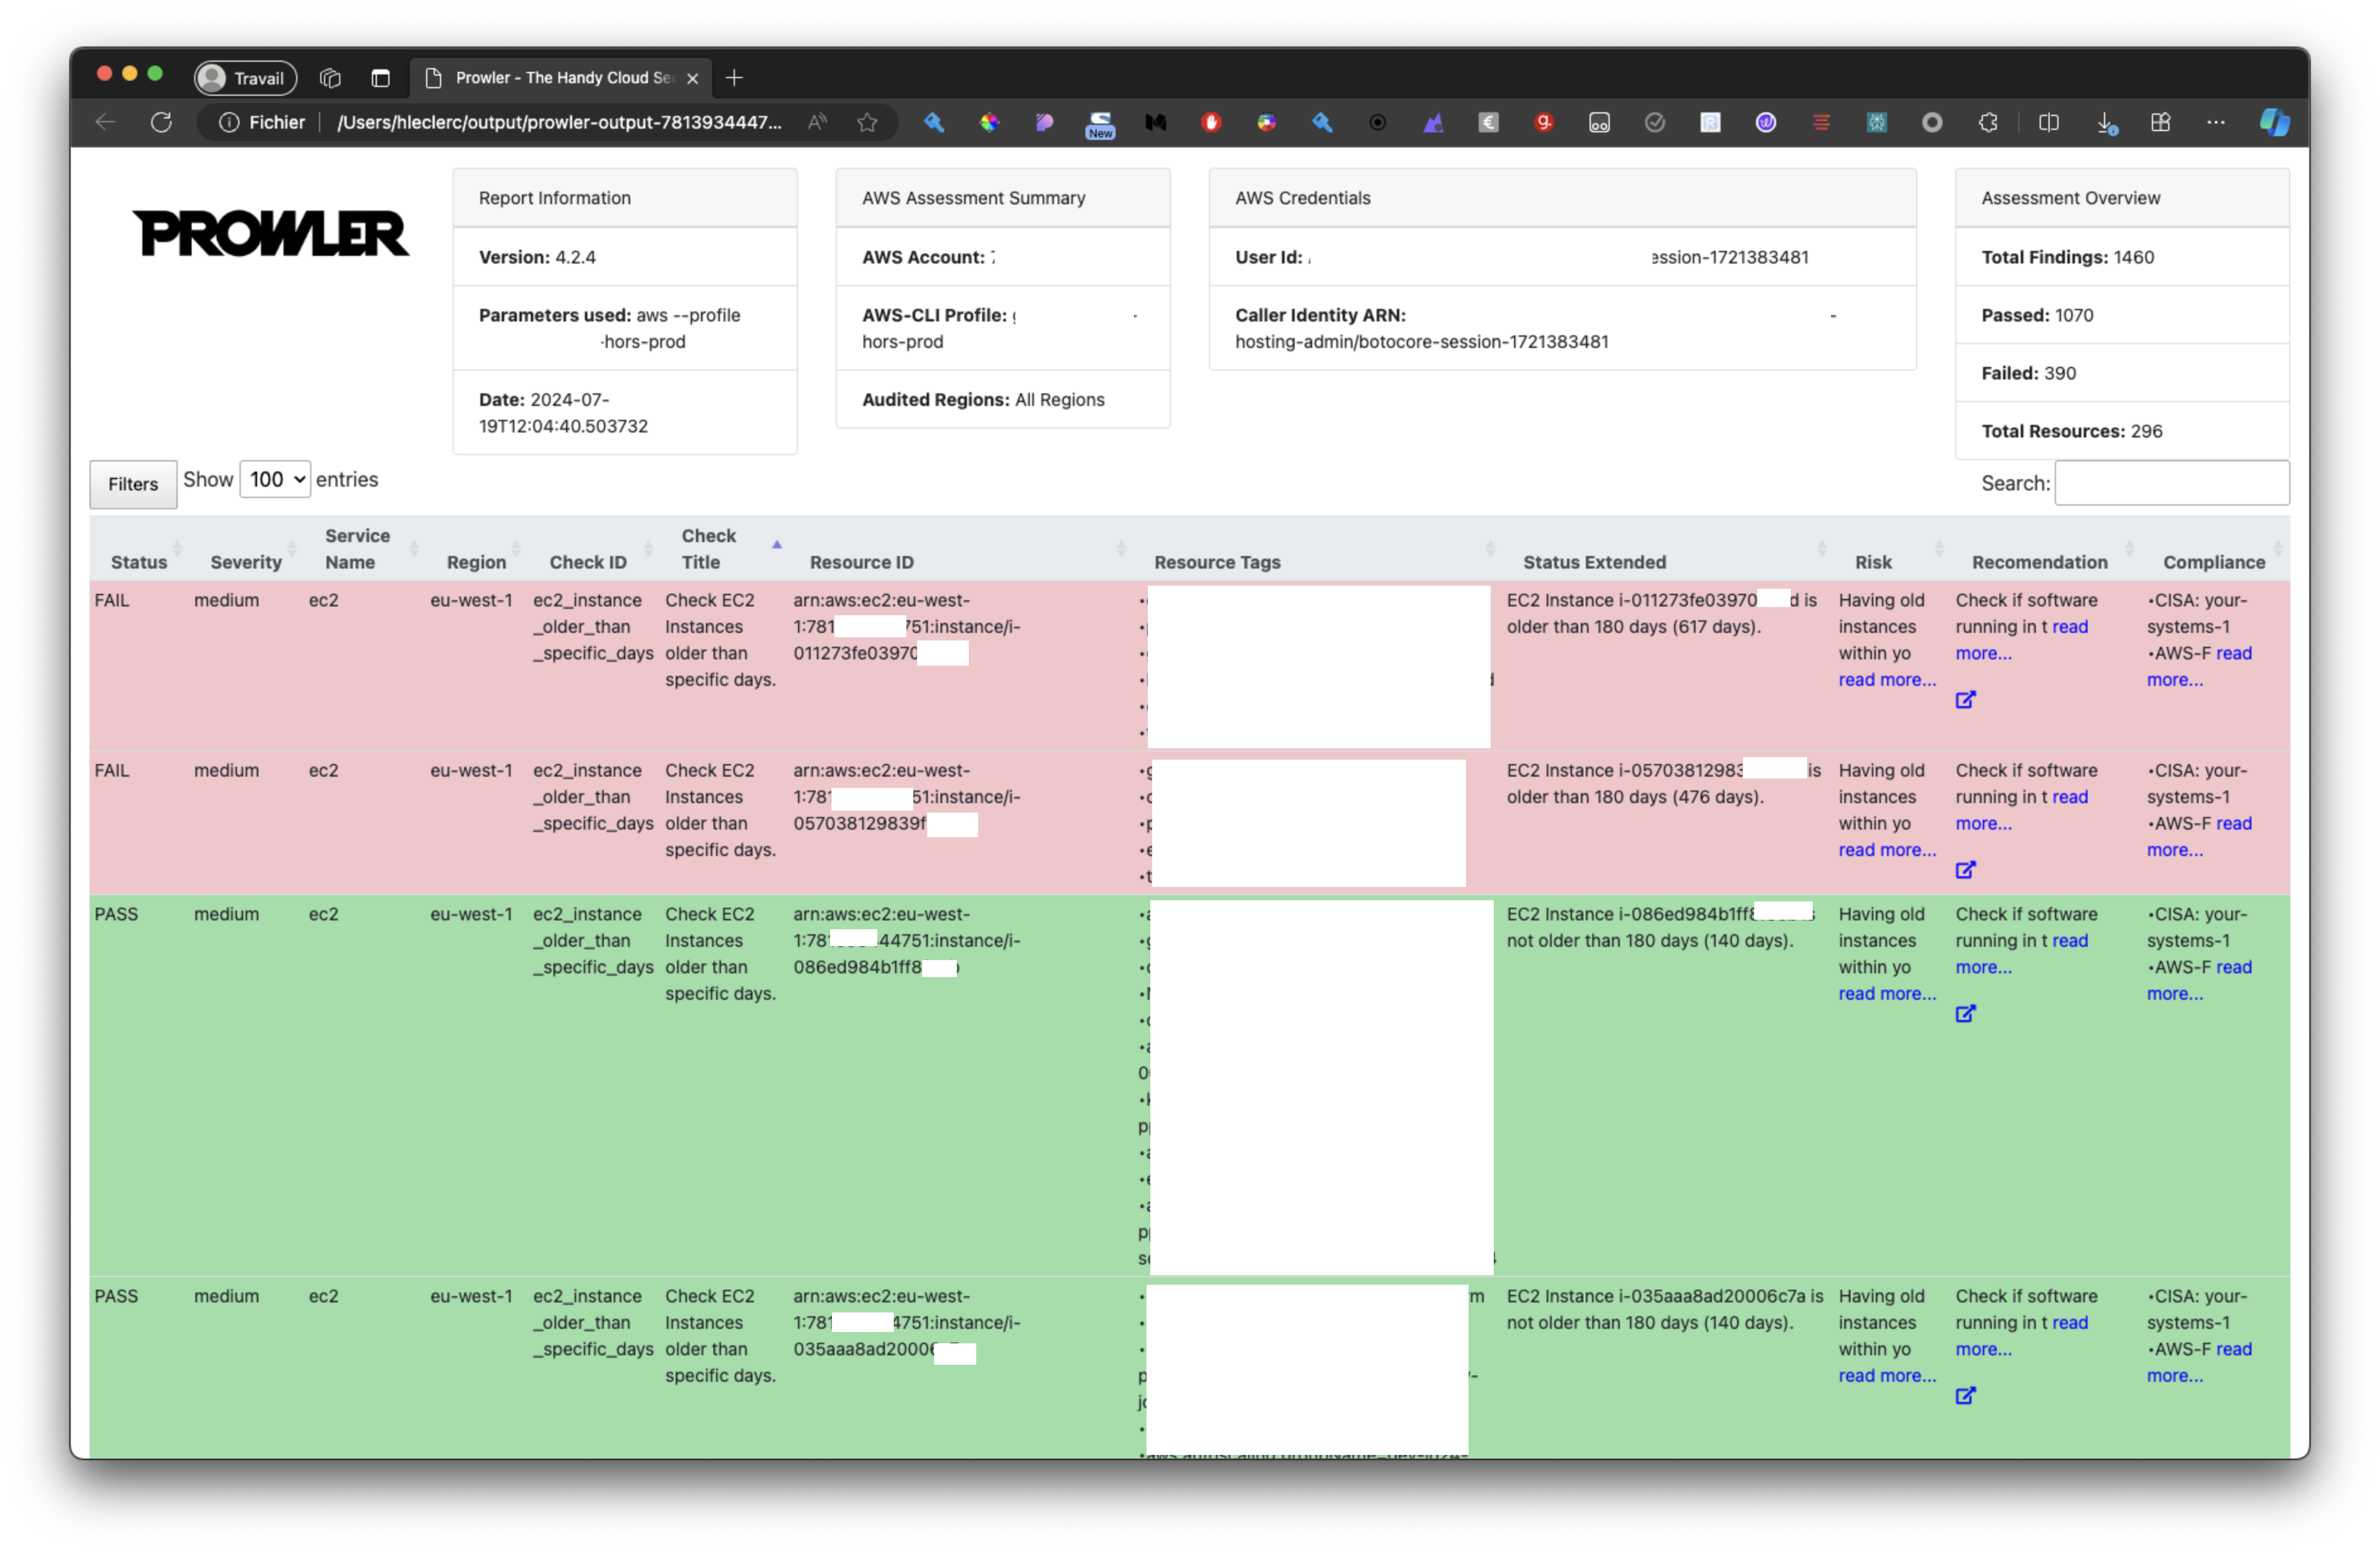2380x1552 pixels.
Task: Open the show entries 100 dropdown
Action: [x=275, y=480]
